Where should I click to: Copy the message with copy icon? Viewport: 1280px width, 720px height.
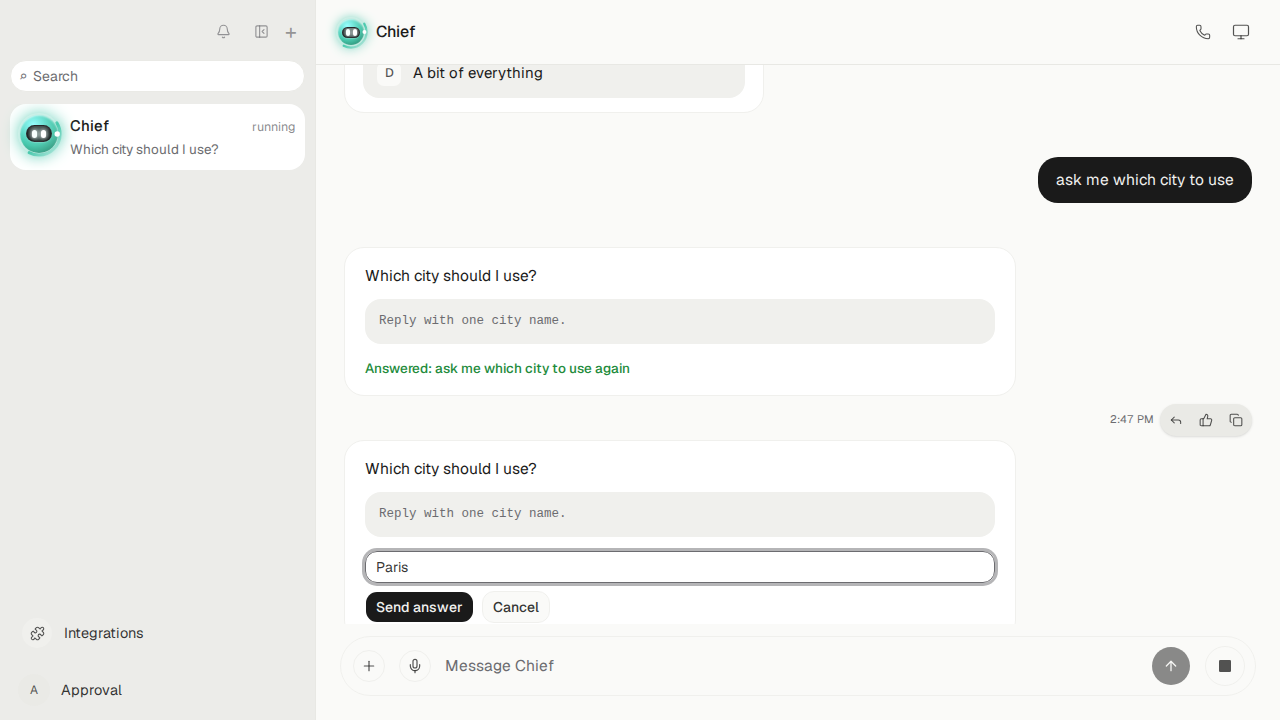click(1236, 421)
